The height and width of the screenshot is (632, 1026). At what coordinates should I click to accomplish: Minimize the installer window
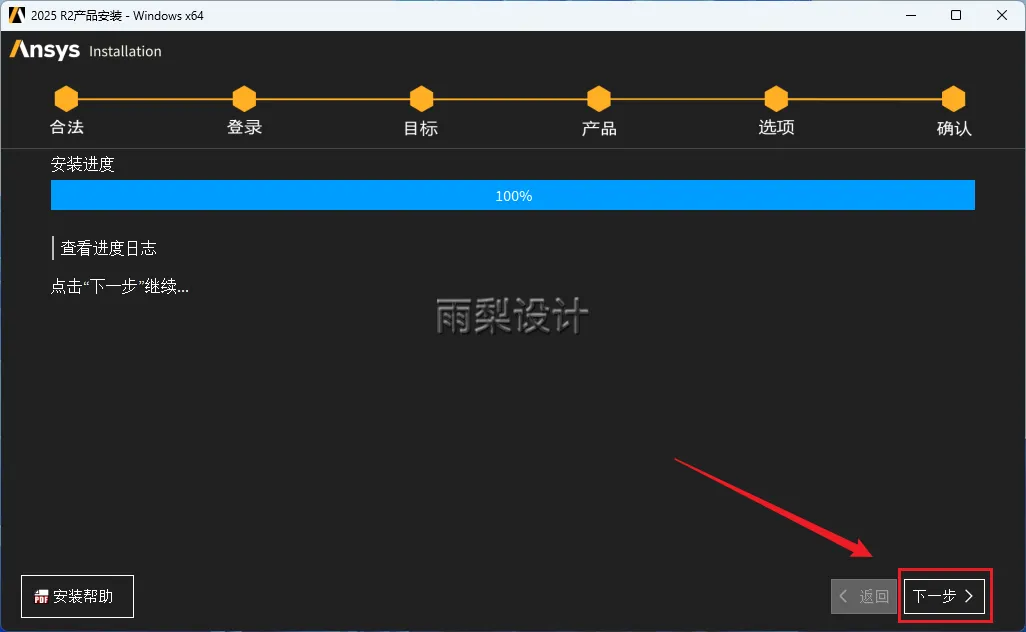pyautogui.click(x=910, y=15)
